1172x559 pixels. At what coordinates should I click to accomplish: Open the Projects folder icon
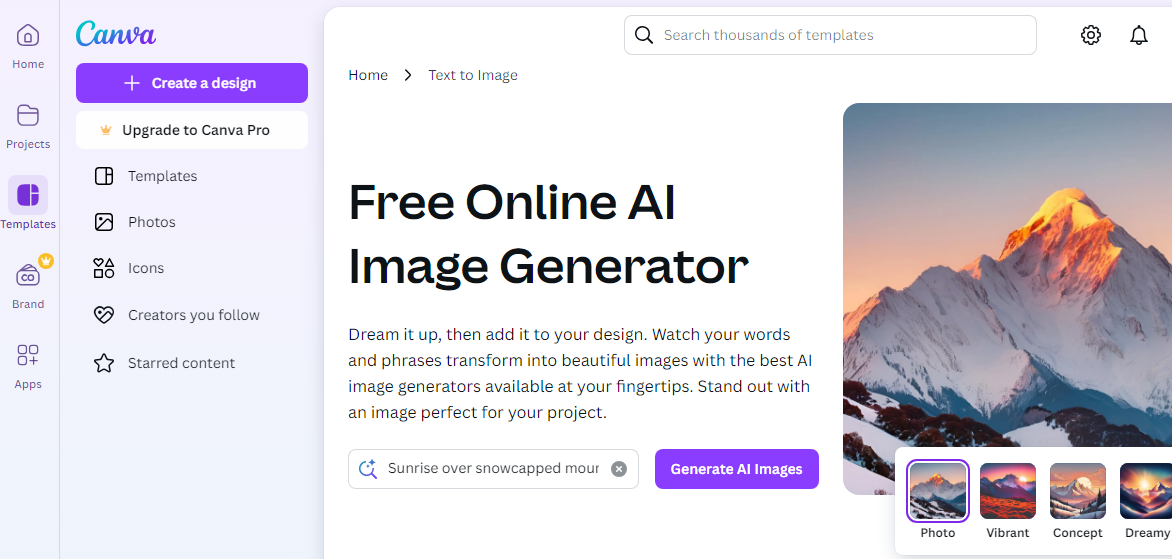[28, 115]
